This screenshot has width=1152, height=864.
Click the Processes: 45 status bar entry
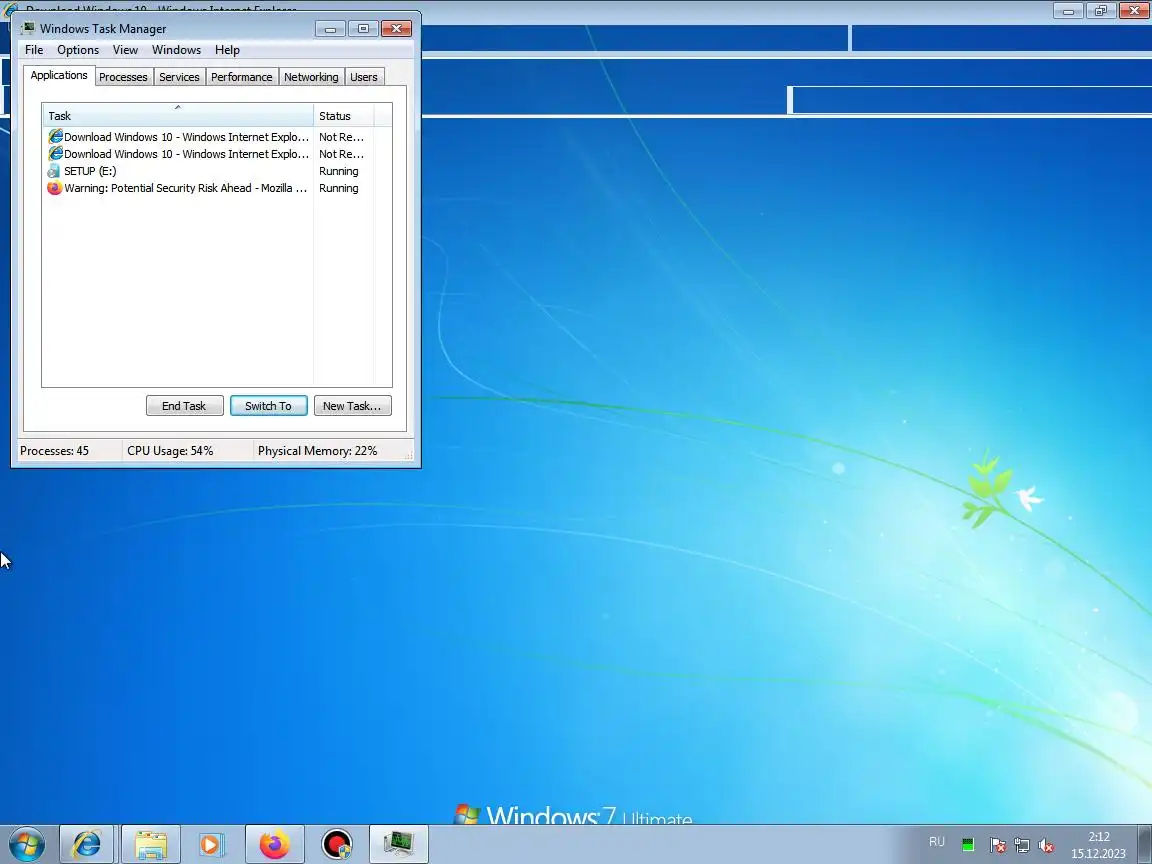coord(54,450)
